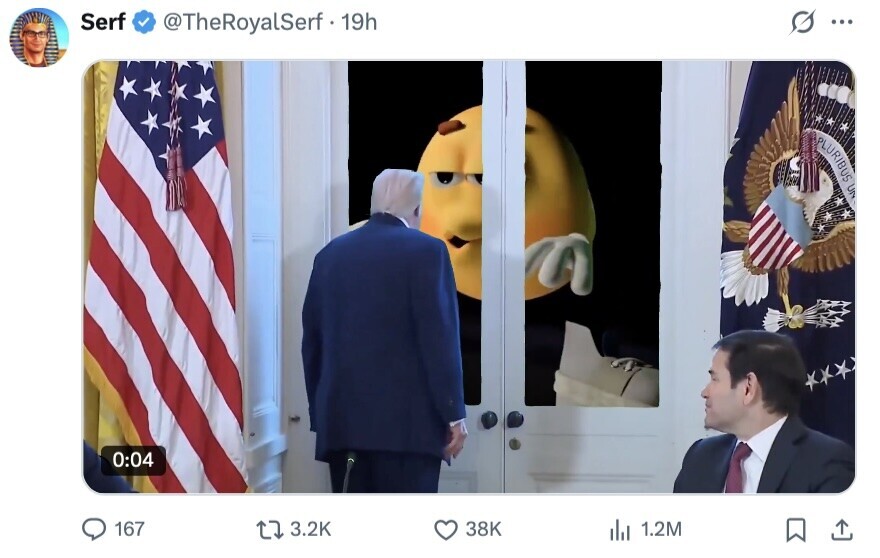Image resolution: width=880 pixels, height=558 pixels.
Task: Open the @TheRoyalSerf handle link
Action: [242, 22]
